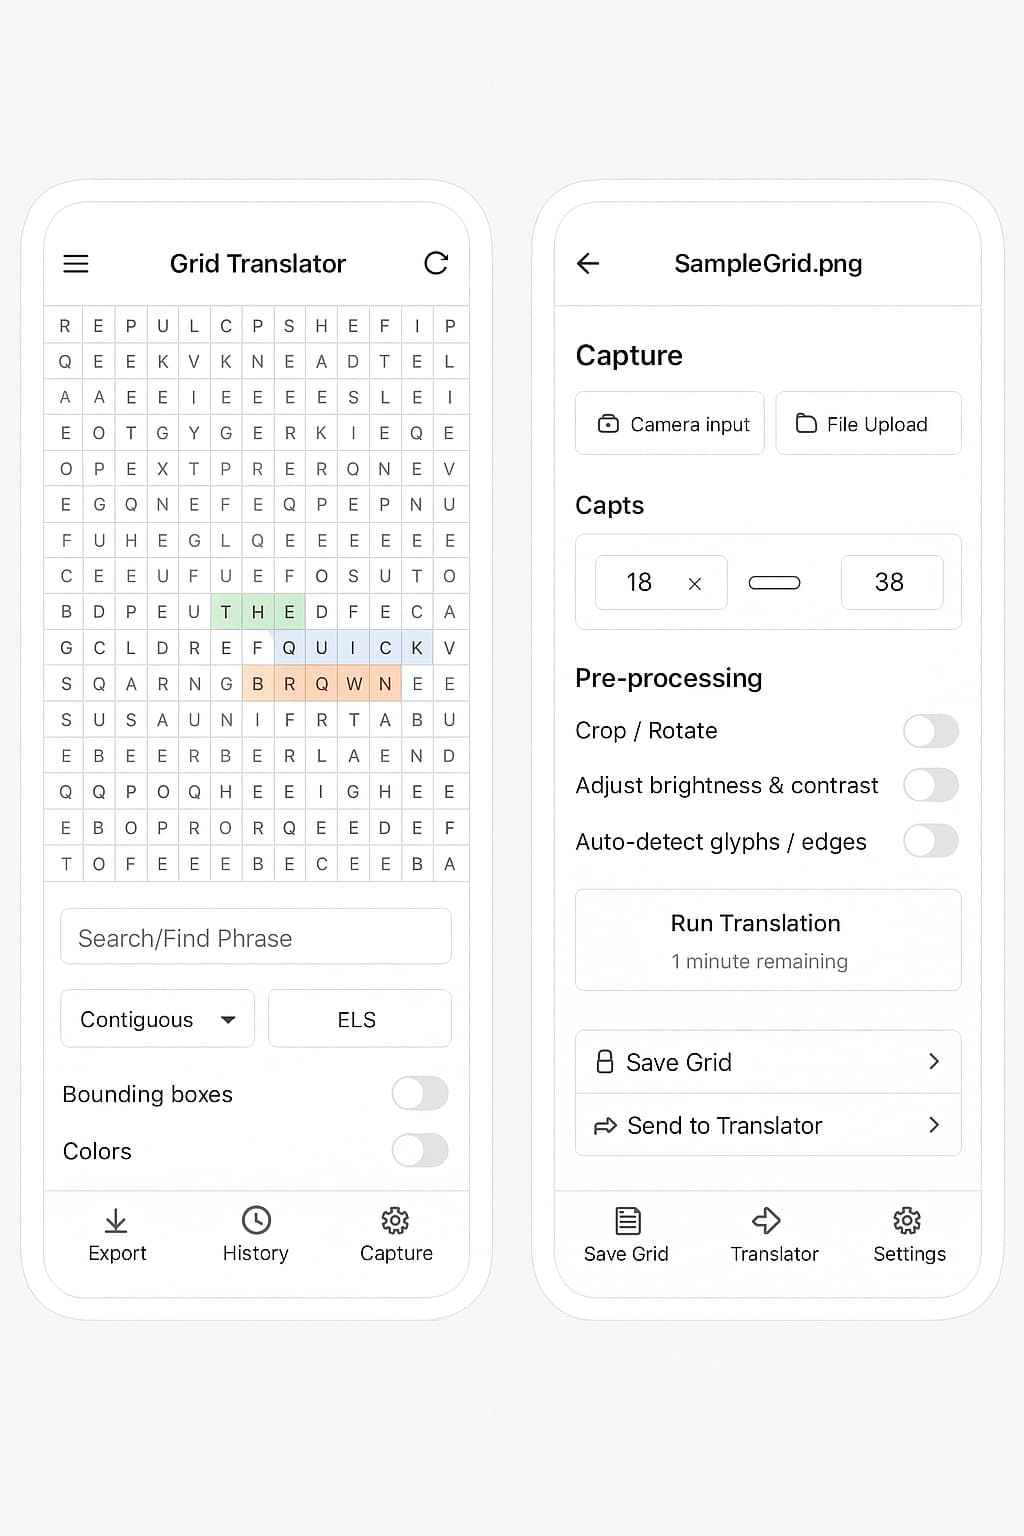Expand the Save Grid row chevron

click(x=934, y=1062)
